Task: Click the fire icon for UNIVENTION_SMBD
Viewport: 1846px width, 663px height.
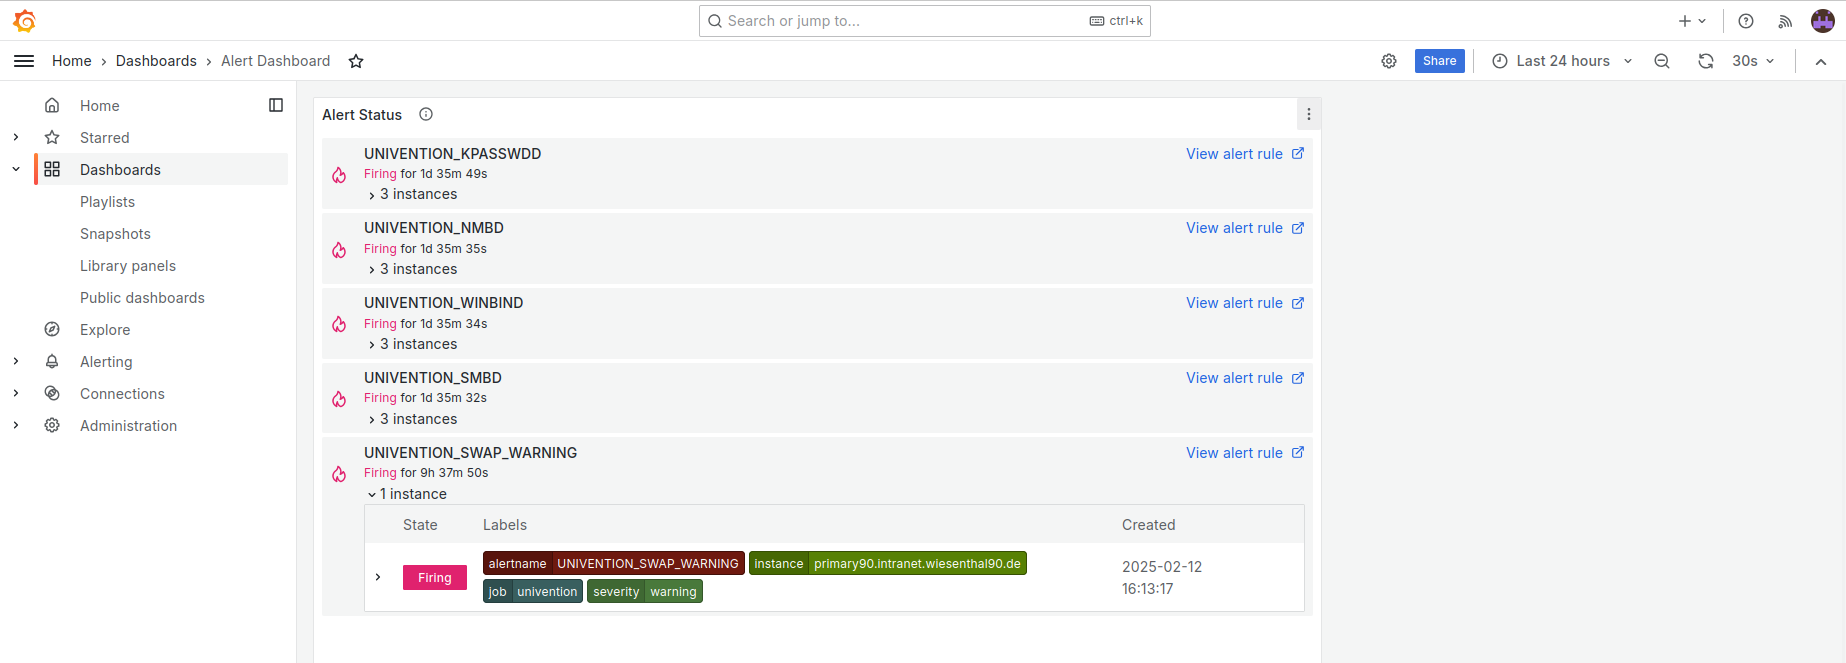Action: [339, 399]
